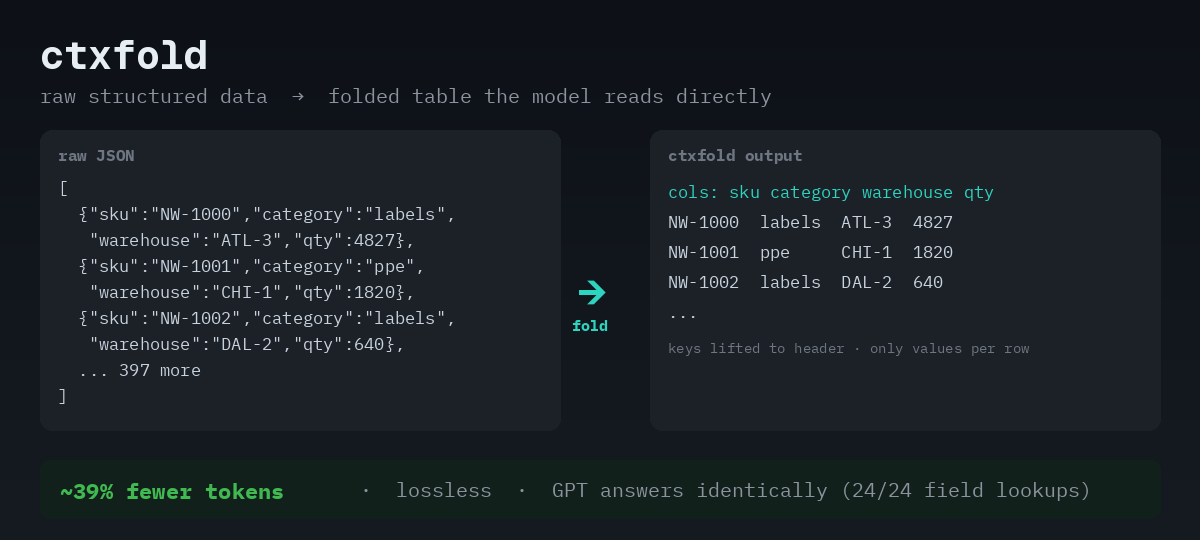Click the JSON line with "sku":"NW-1000"
This screenshot has width=1200, height=540.
point(267,214)
